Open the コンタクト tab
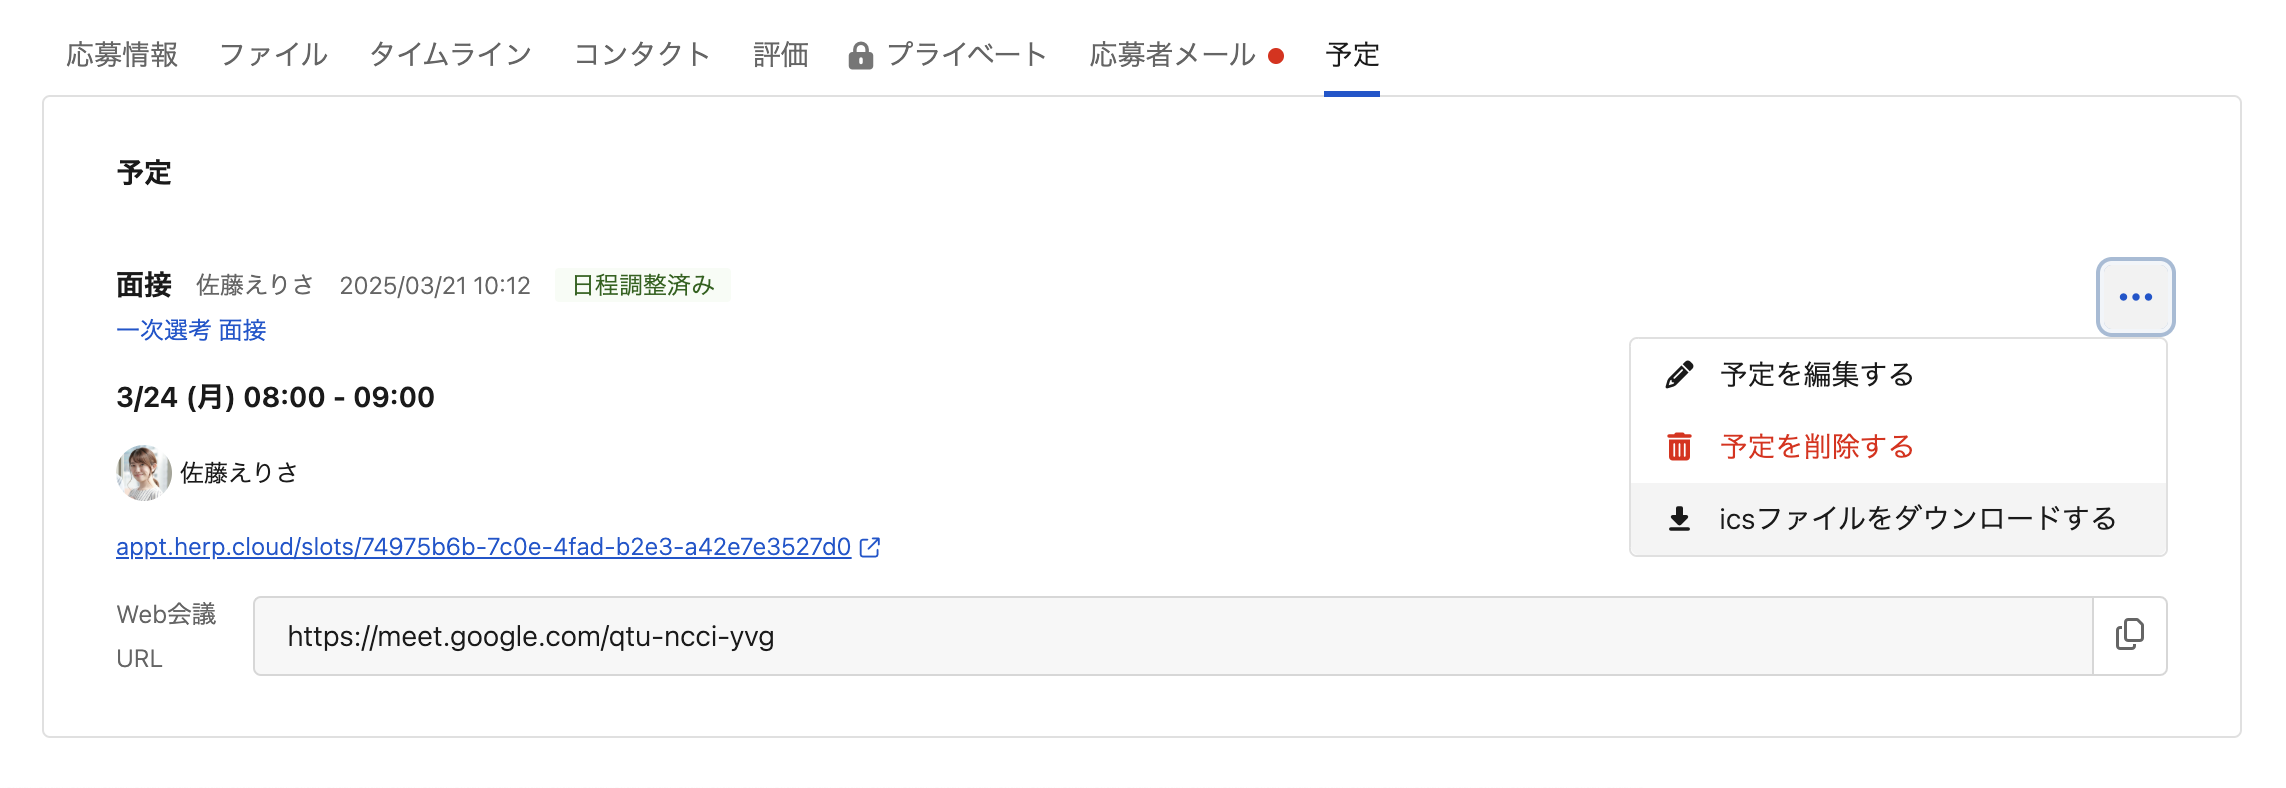Viewport: 2286px width, 788px height. (642, 55)
